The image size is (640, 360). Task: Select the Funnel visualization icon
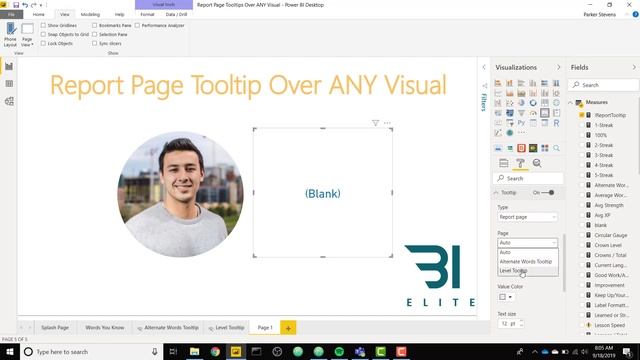click(x=521, y=113)
